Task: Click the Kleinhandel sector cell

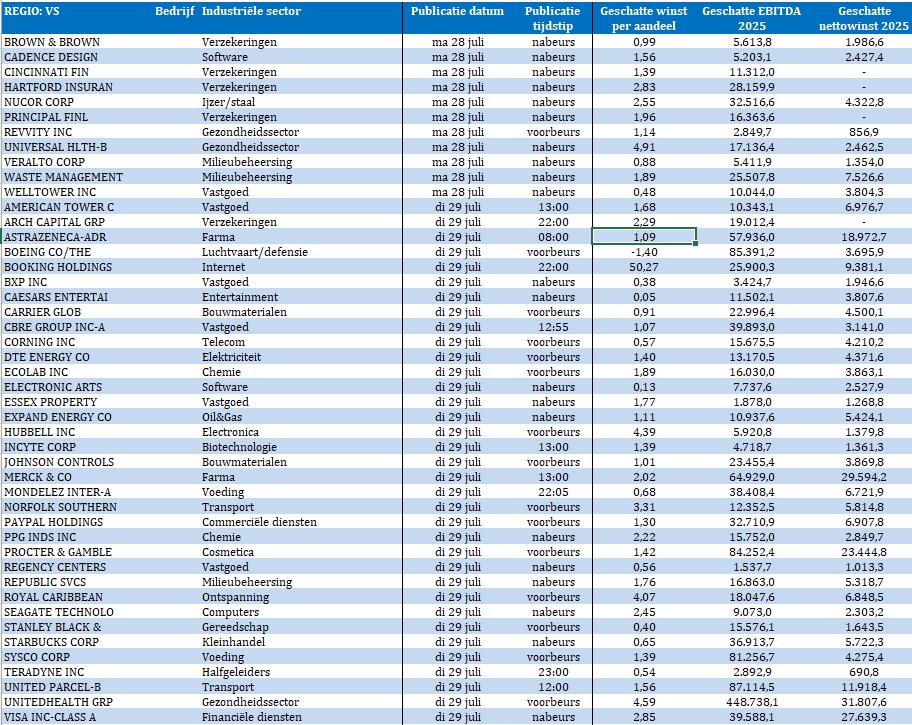Action: pyautogui.click(x=233, y=642)
